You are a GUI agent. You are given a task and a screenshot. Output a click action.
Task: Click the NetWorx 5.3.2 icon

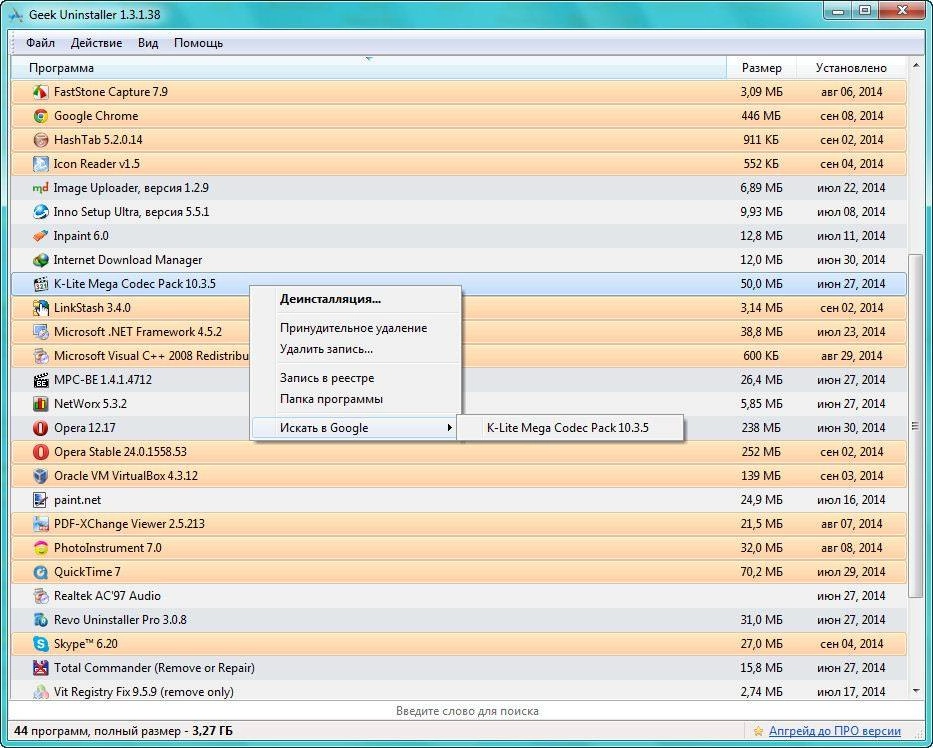point(40,404)
